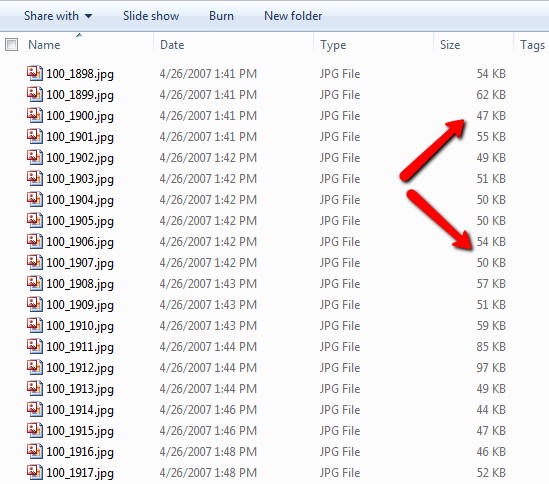Viewport: 549px width, 484px height.
Task: Click the icon beside 100_1915.jpg
Action: pyautogui.click(x=35, y=430)
